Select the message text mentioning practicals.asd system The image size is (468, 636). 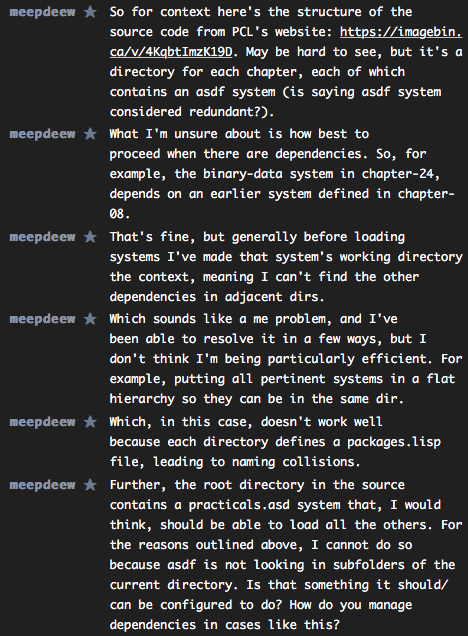click(286, 554)
